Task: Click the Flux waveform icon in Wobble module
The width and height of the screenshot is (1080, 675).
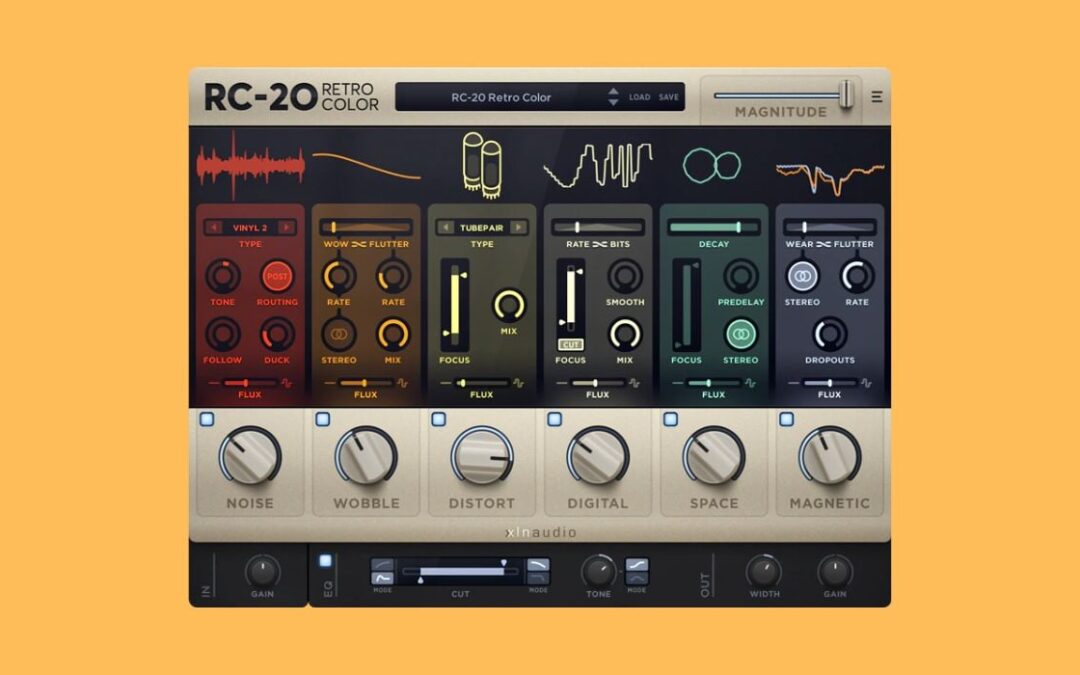Action: [x=402, y=383]
